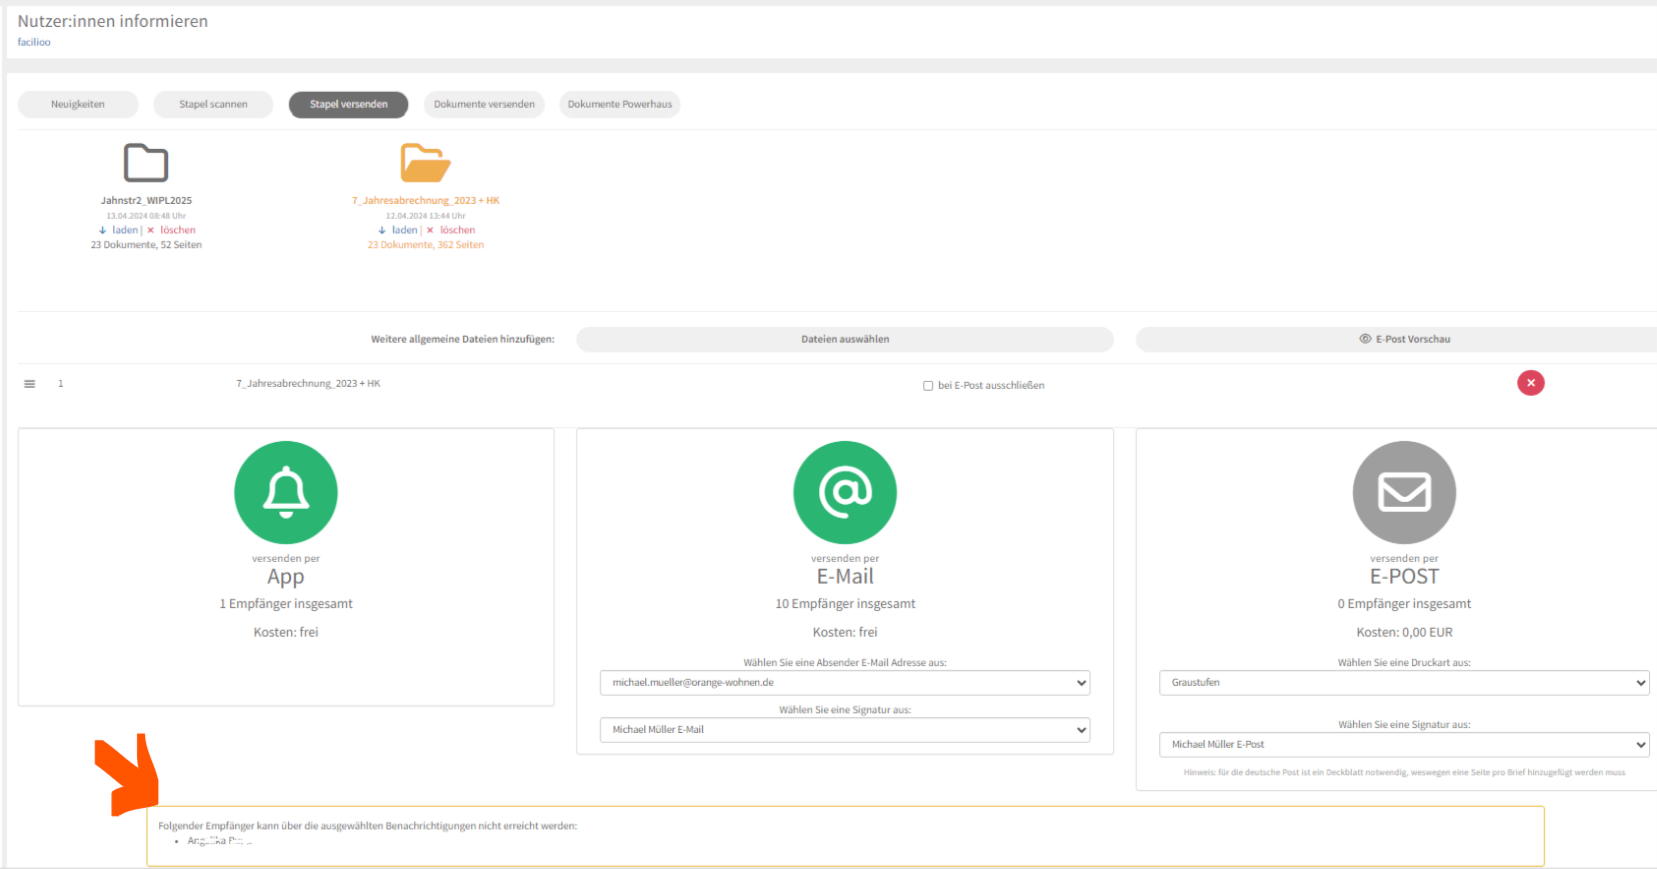Expand the Druckart 'Graustufen' dropdown
Screen dimensions: 1657x869
click(1404, 683)
